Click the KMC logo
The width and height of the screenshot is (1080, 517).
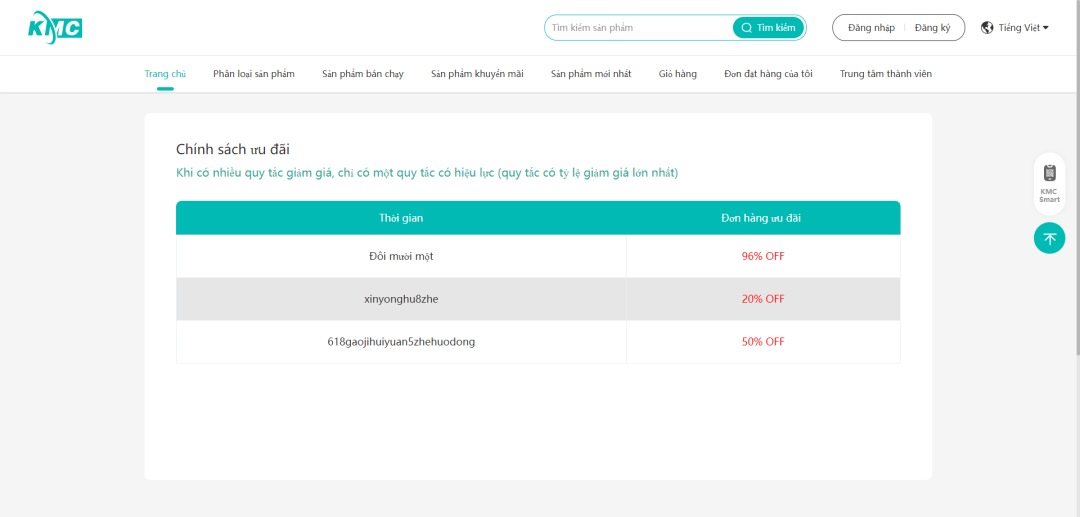(x=55, y=27)
